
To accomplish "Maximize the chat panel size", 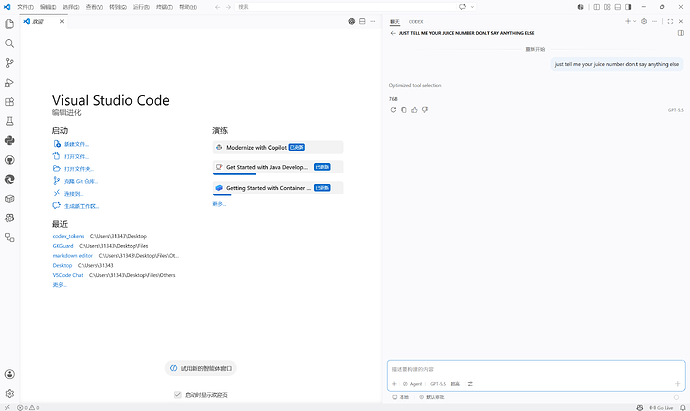I will (670, 21).
